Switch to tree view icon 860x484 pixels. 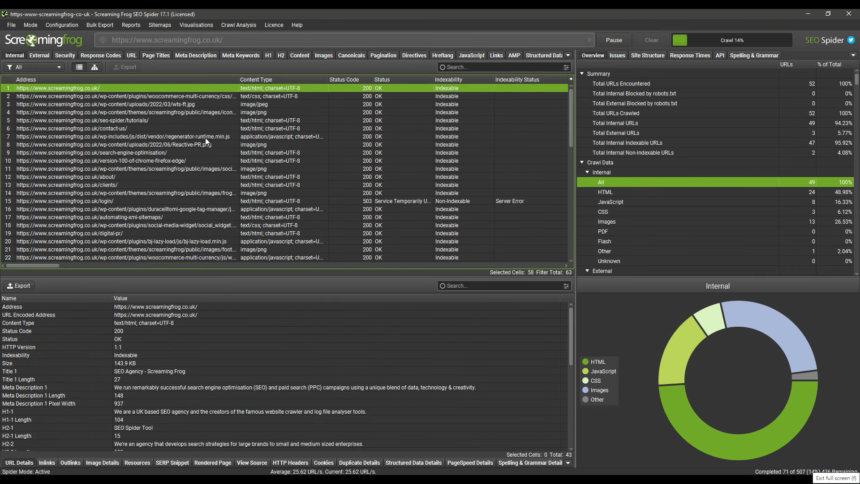click(x=94, y=67)
